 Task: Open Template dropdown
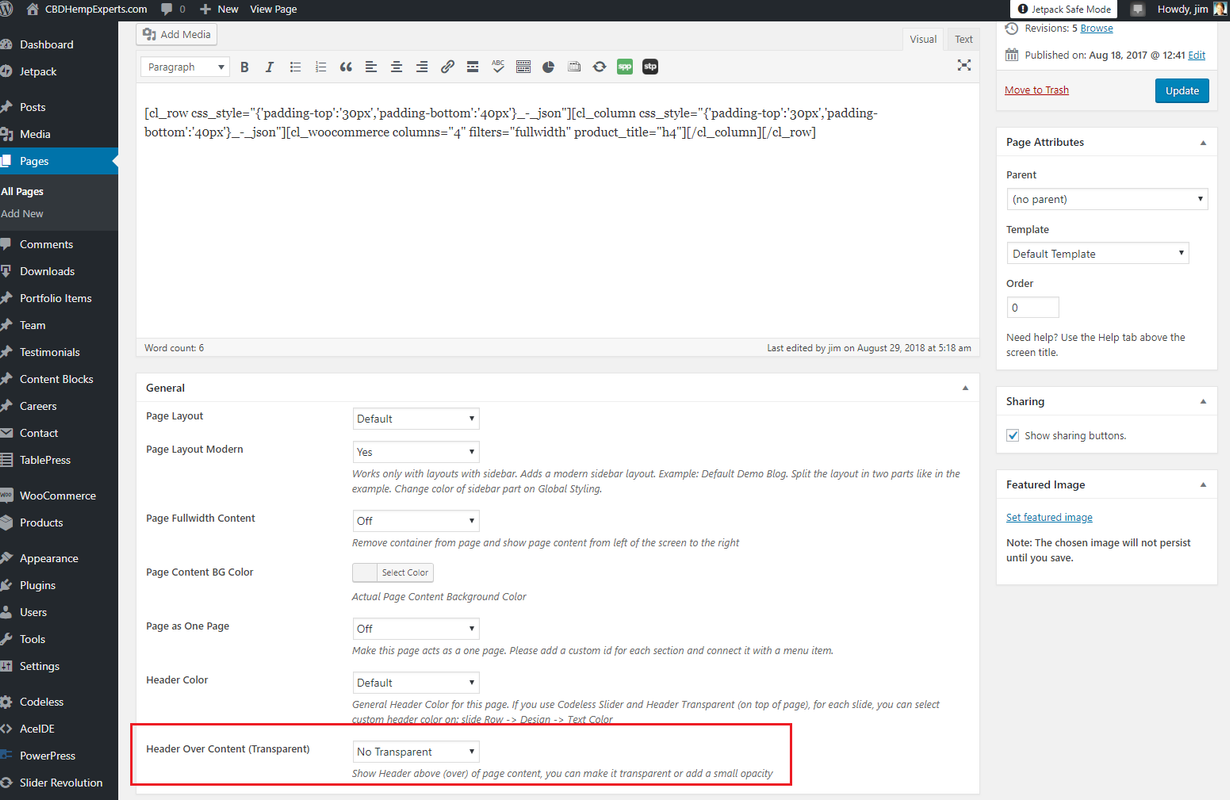pyautogui.click(x=1098, y=254)
